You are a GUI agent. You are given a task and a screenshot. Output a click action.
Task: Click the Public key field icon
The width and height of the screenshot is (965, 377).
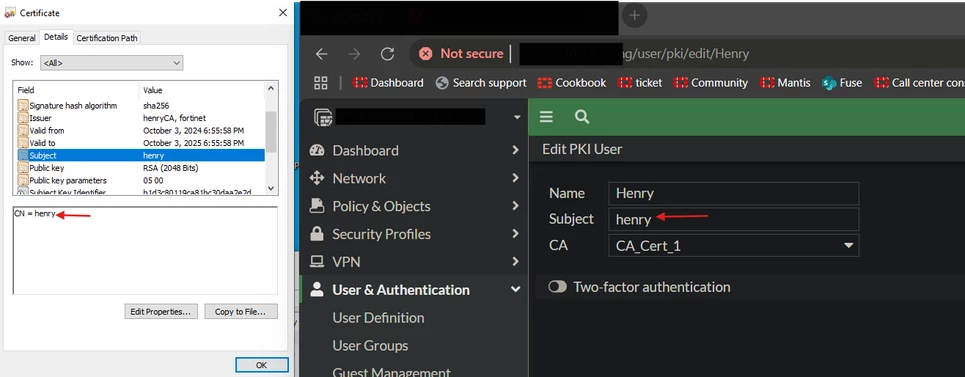pyautogui.click(x=23, y=168)
